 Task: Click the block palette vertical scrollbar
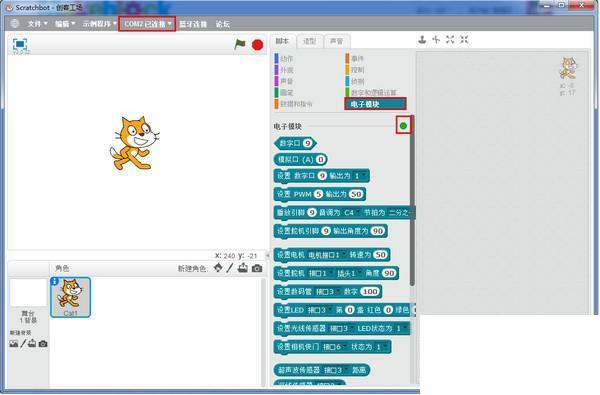pos(412,200)
